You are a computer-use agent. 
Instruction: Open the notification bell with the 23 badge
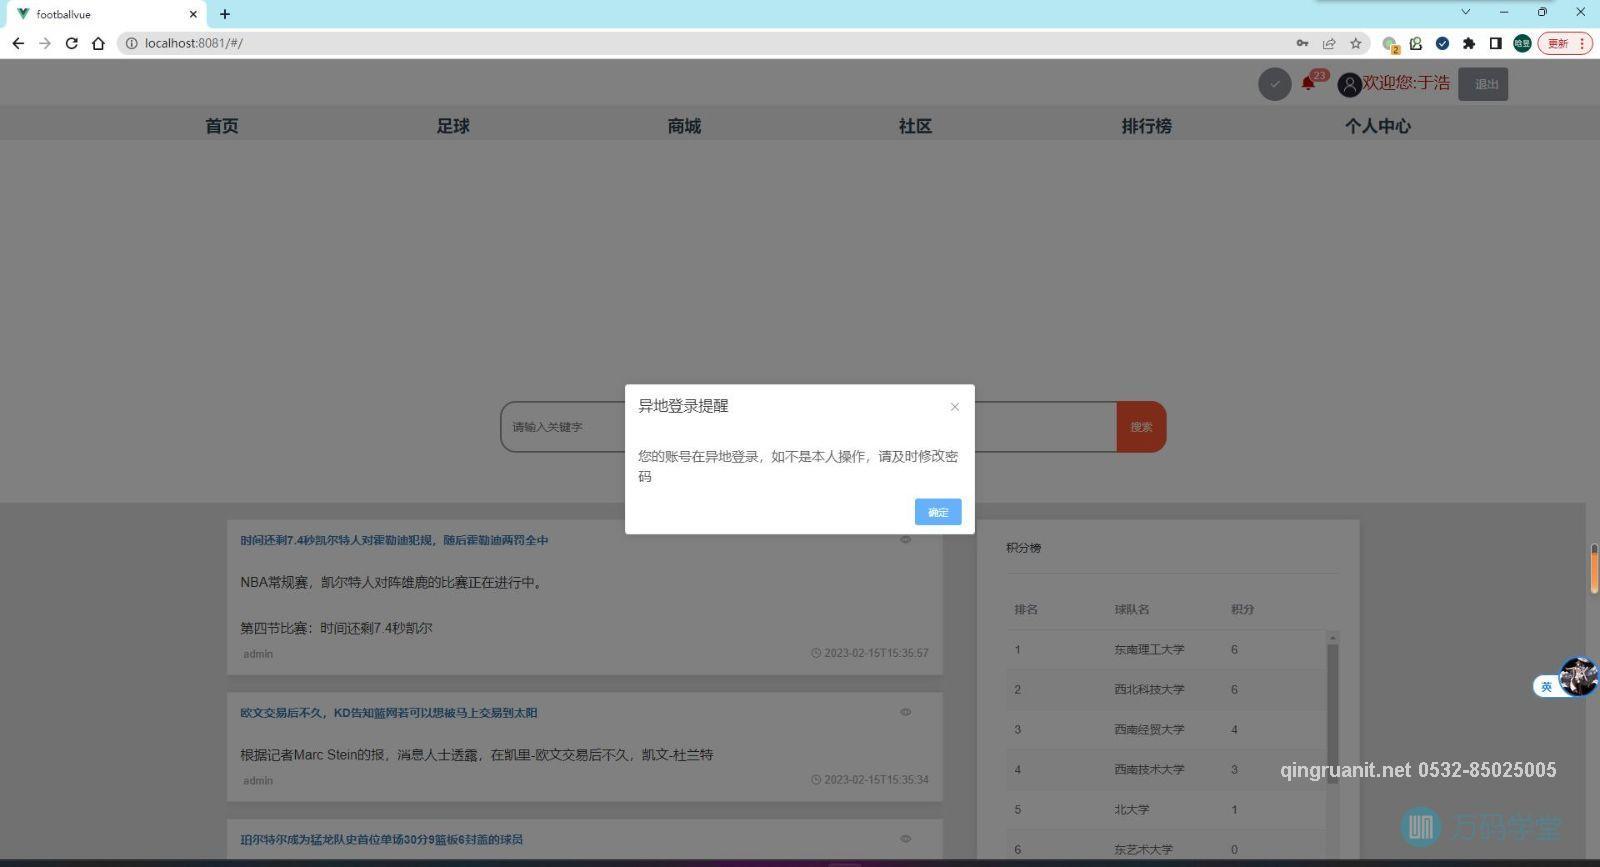tap(1308, 83)
